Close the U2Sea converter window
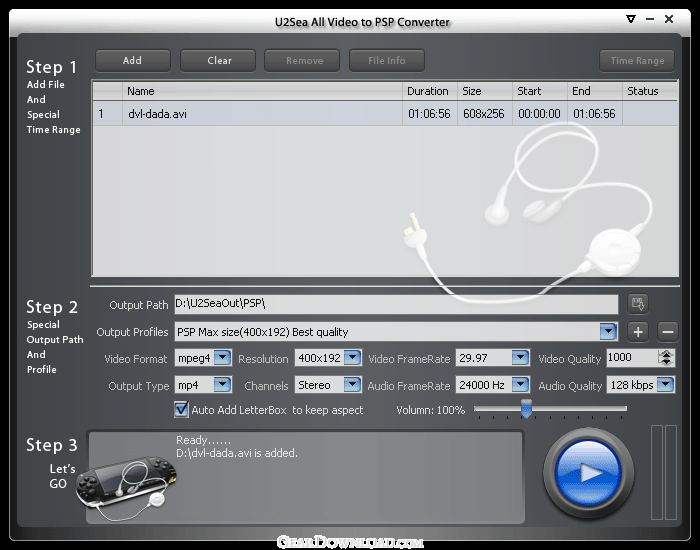700x550 pixels. coord(669,19)
